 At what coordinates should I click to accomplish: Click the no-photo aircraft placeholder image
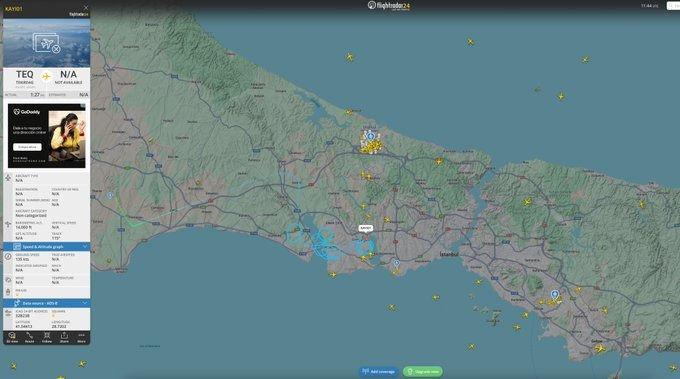tap(46, 43)
